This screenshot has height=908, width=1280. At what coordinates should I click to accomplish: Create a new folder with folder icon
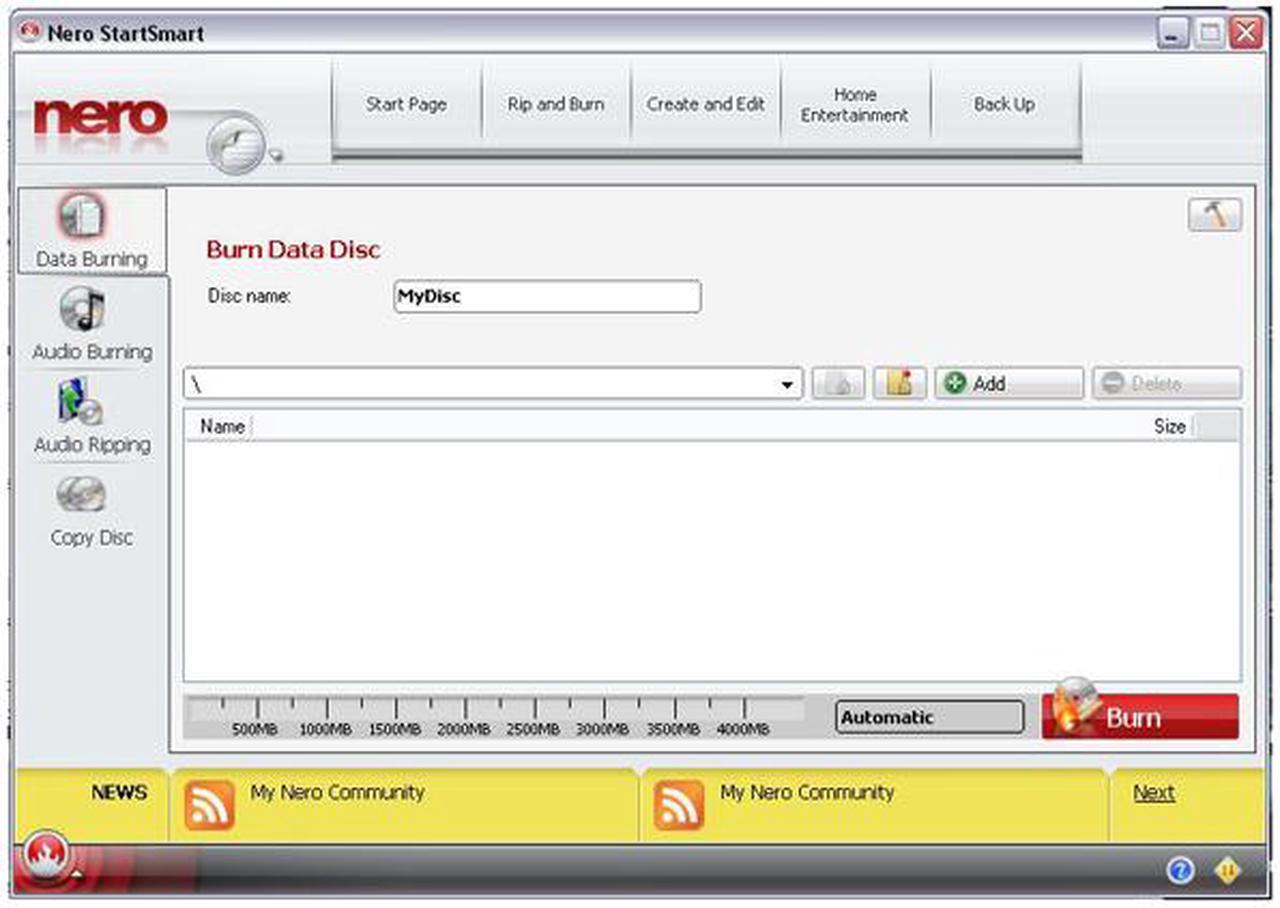[900, 384]
